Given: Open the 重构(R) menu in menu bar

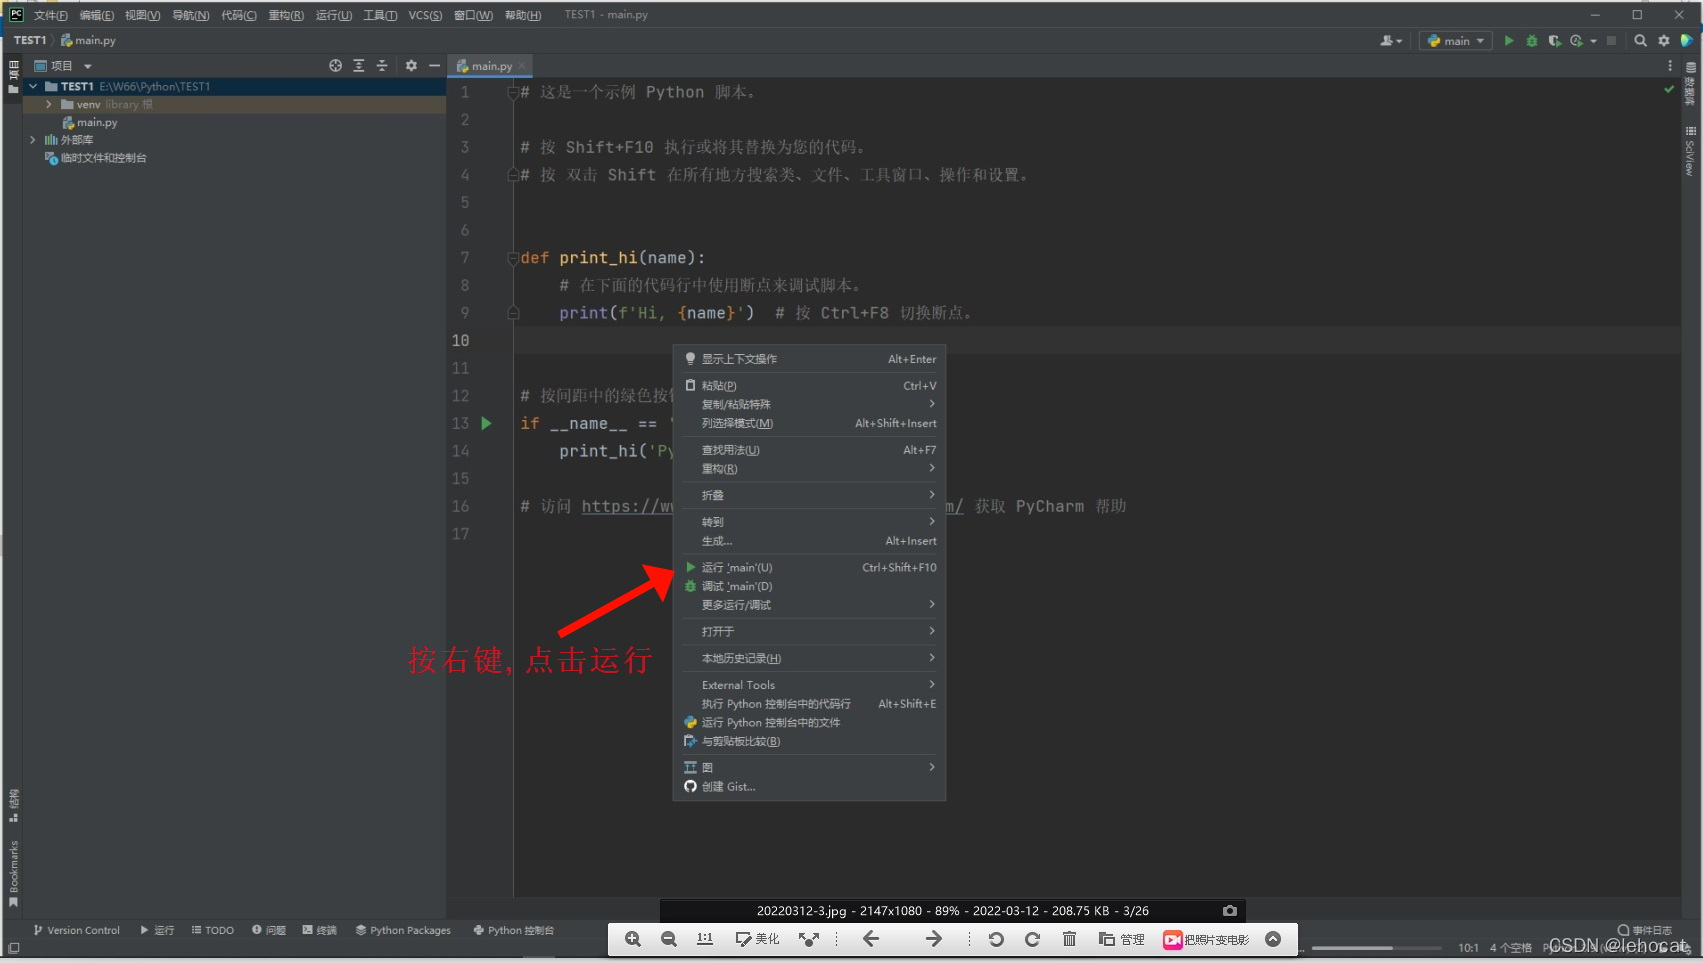Looking at the screenshot, I should pos(286,15).
